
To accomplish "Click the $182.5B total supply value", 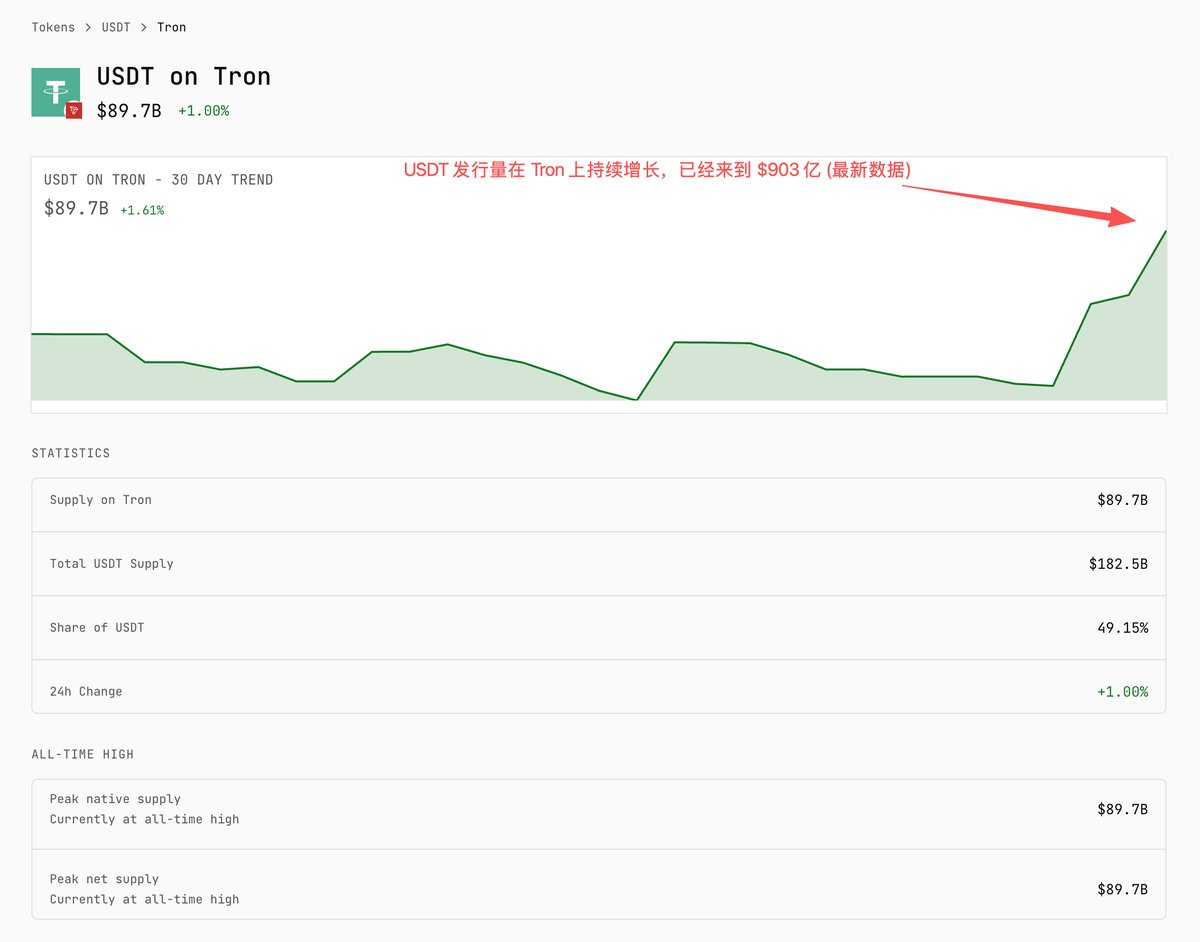I will (x=1118, y=564).
